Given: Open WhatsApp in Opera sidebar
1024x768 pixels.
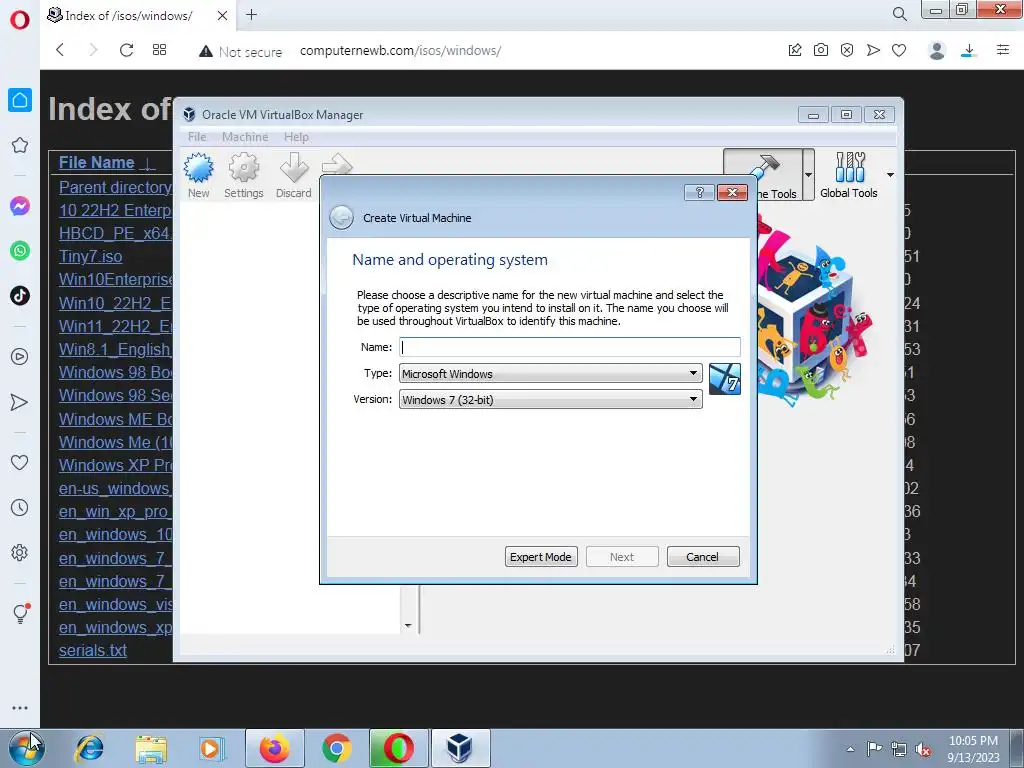Looking at the screenshot, I should click(20, 251).
